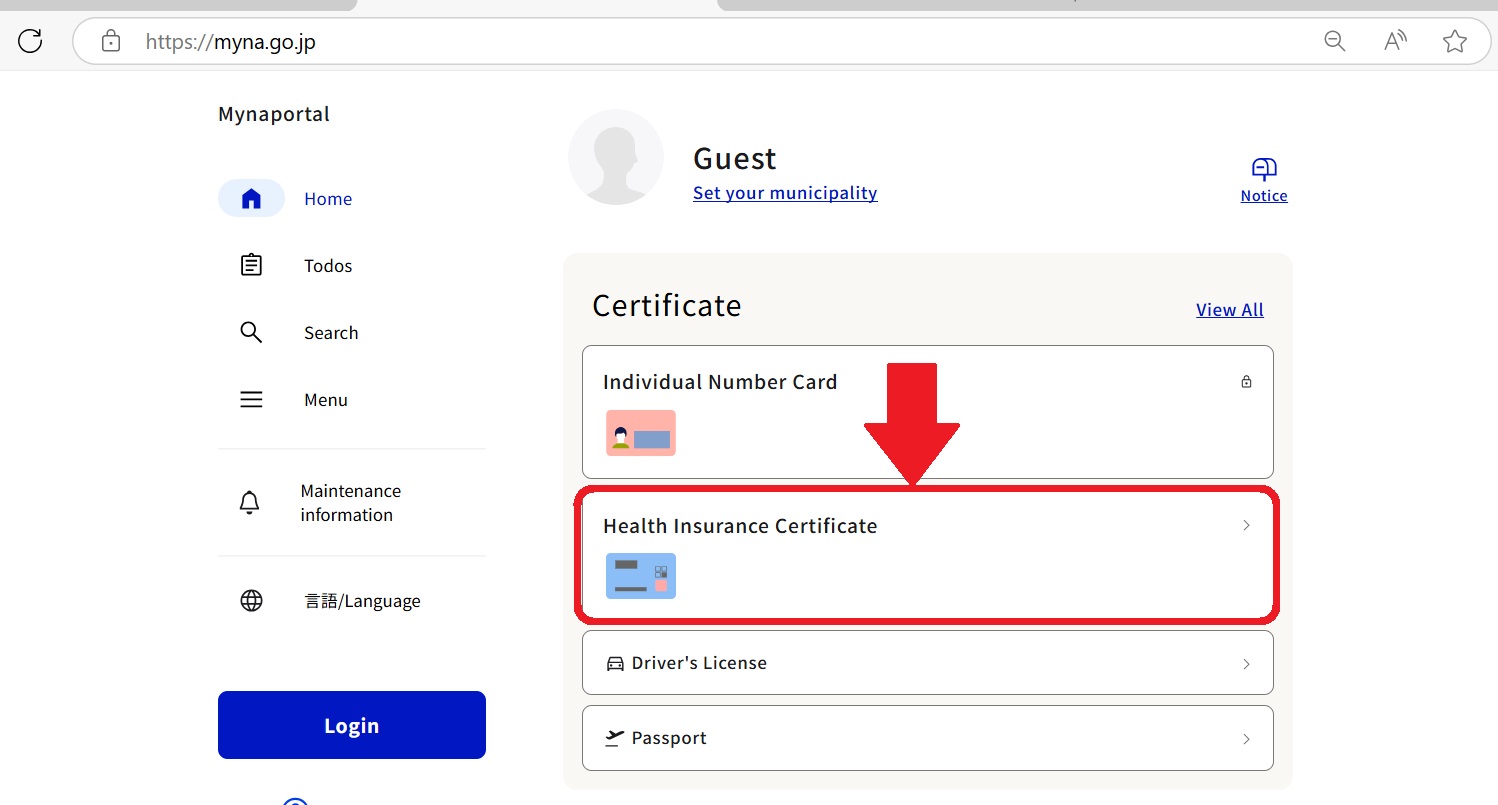Click the View All certificates link
The width and height of the screenshot is (1498, 805).
(x=1230, y=310)
